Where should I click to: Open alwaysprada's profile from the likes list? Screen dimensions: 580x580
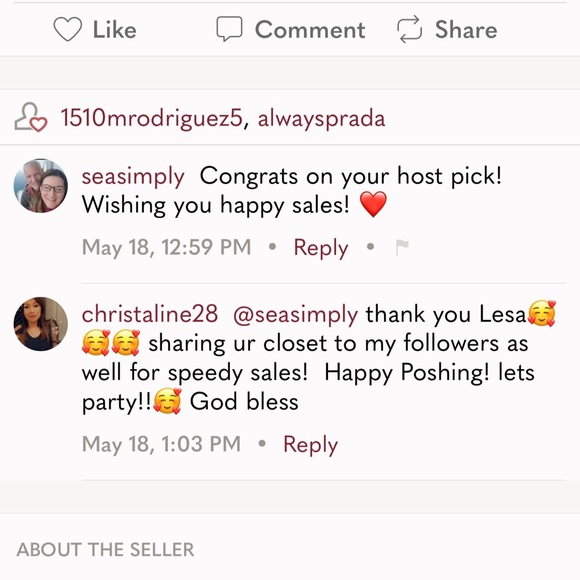[321, 119]
